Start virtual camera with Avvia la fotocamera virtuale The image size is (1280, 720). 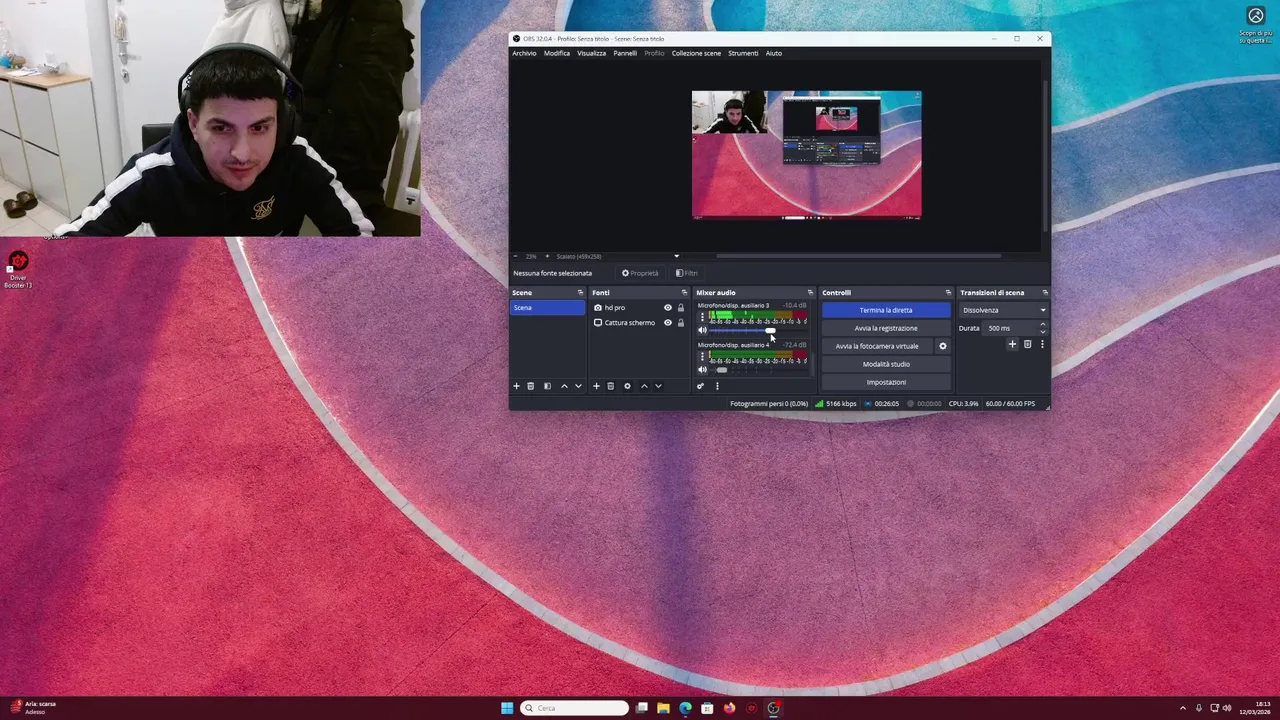877,346
